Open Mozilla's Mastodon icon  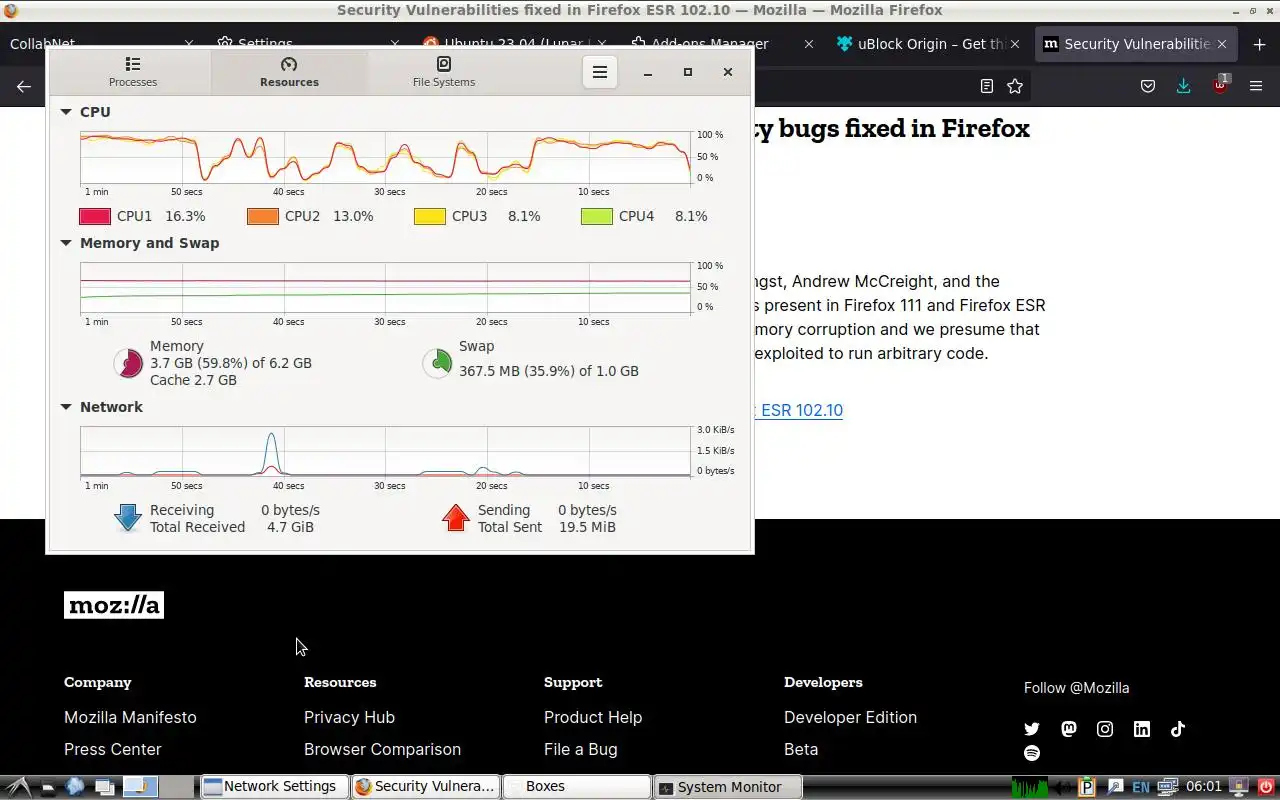(x=1069, y=729)
